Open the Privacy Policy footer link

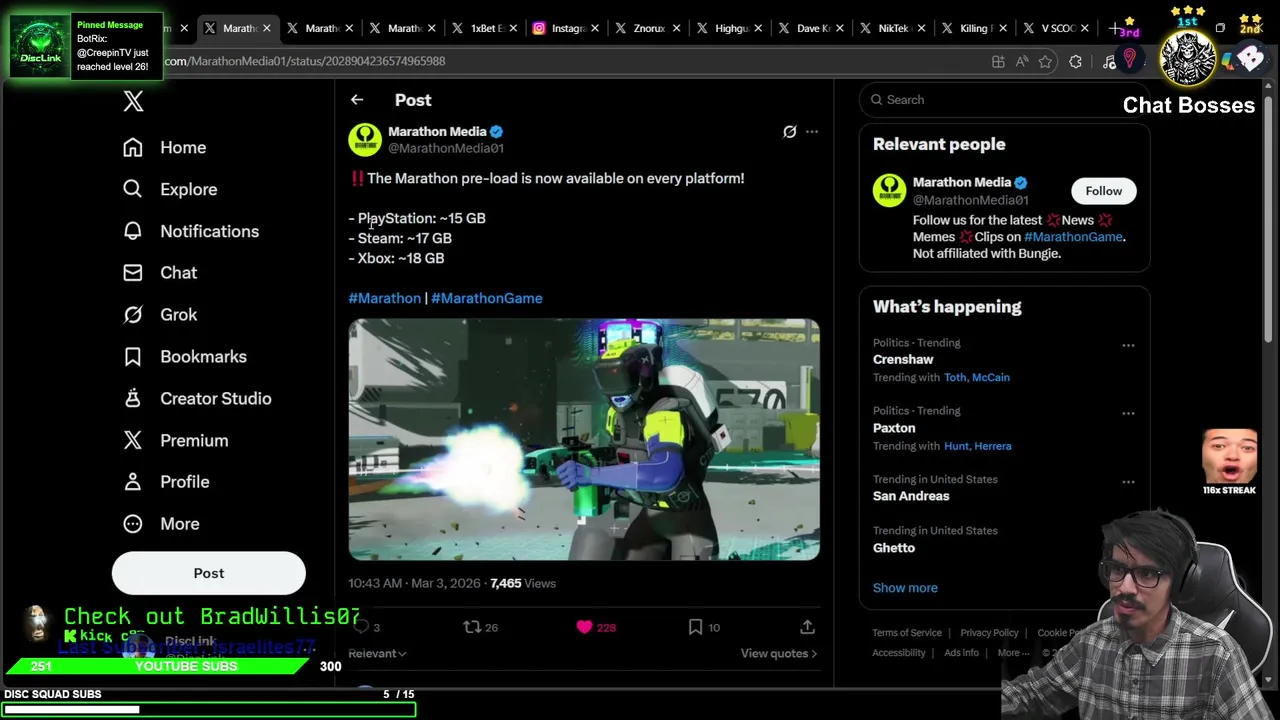tap(989, 633)
